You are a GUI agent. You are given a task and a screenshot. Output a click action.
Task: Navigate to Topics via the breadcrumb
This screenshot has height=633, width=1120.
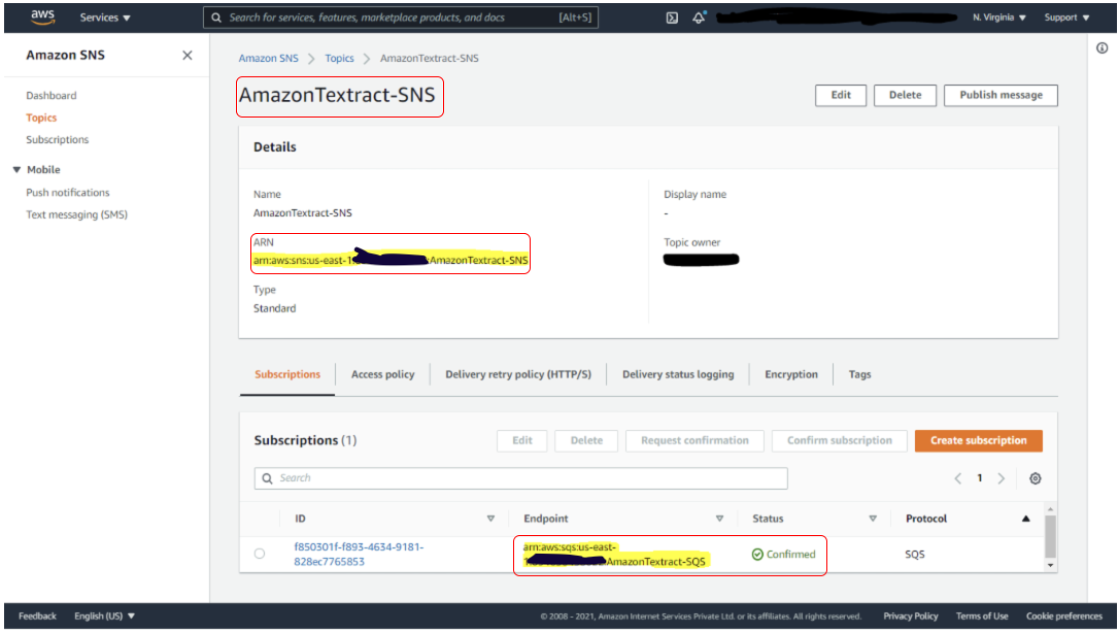(x=340, y=58)
